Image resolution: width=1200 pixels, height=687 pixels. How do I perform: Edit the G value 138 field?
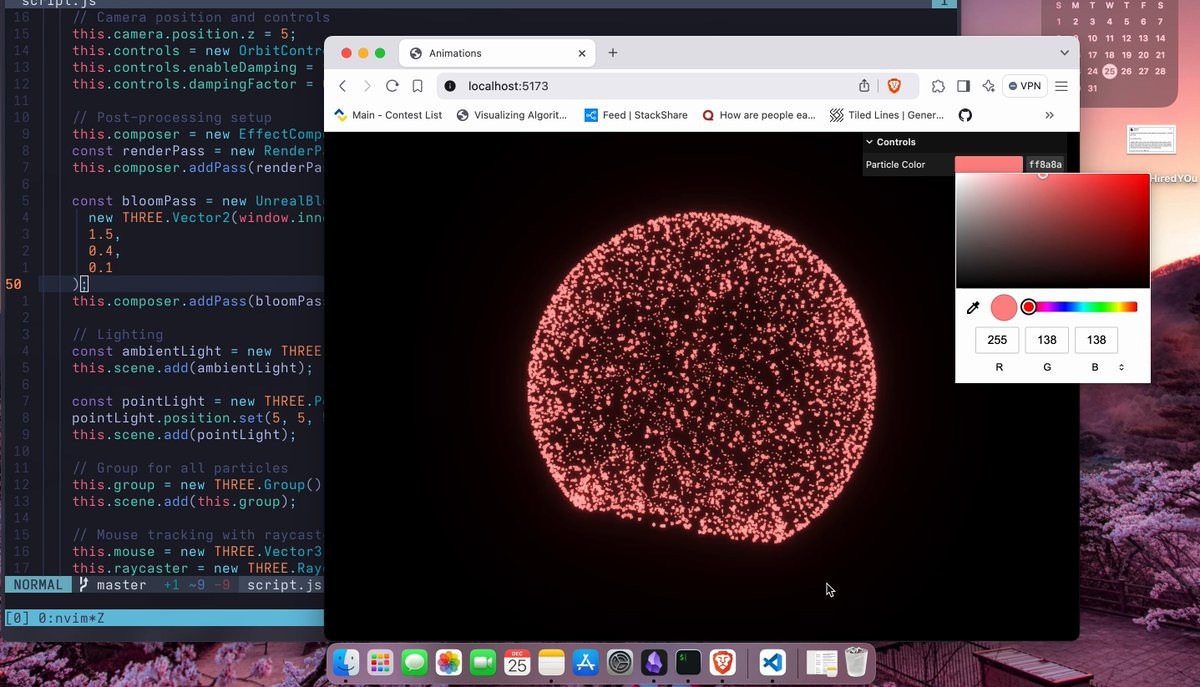tap(1047, 340)
